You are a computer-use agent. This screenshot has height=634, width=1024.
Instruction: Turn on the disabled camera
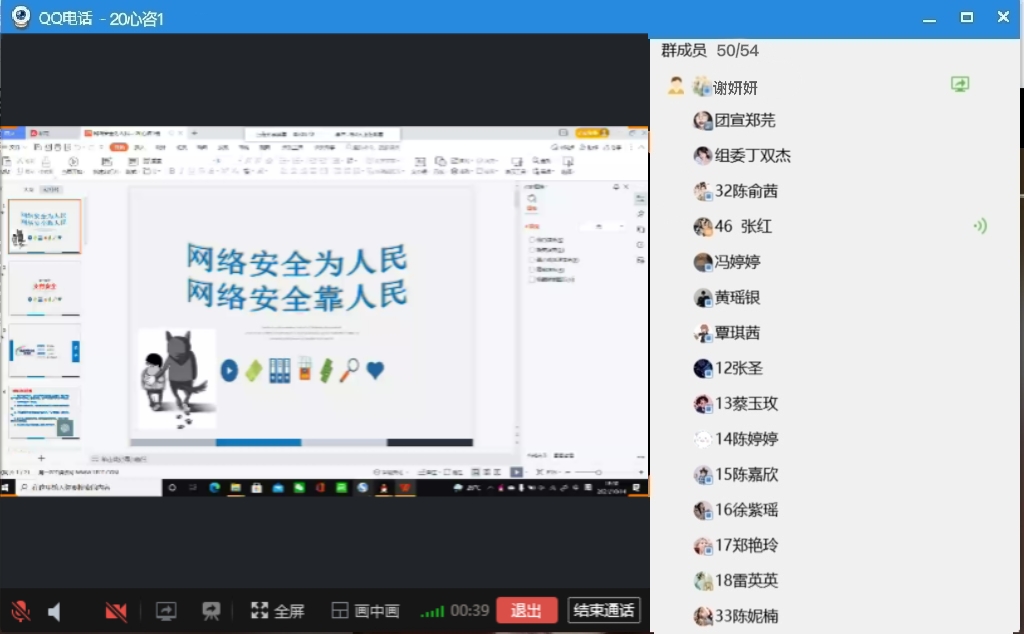[x=116, y=611]
